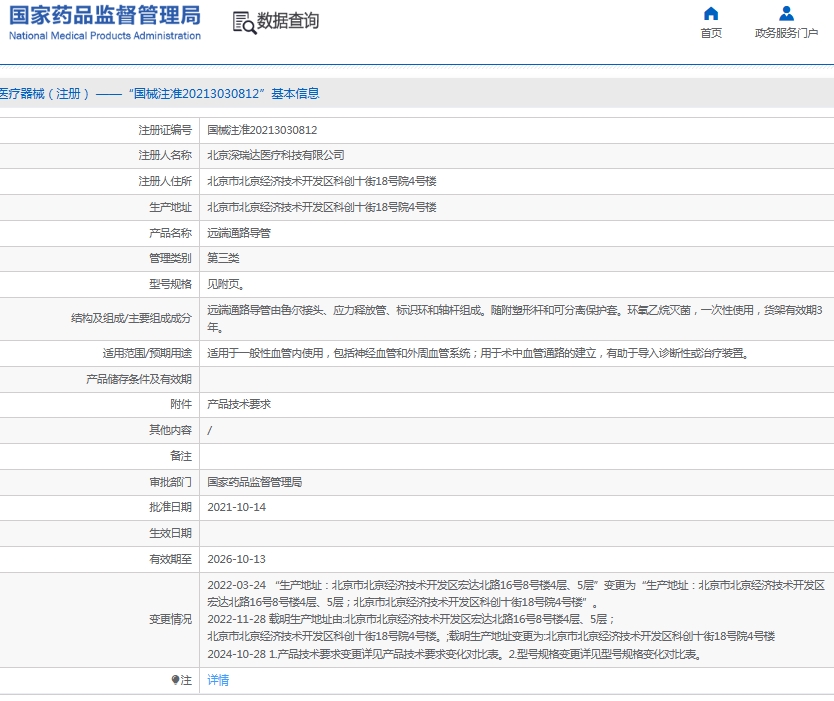
Task: Click the 政务服务门户 person icon
Action: [x=786, y=14]
